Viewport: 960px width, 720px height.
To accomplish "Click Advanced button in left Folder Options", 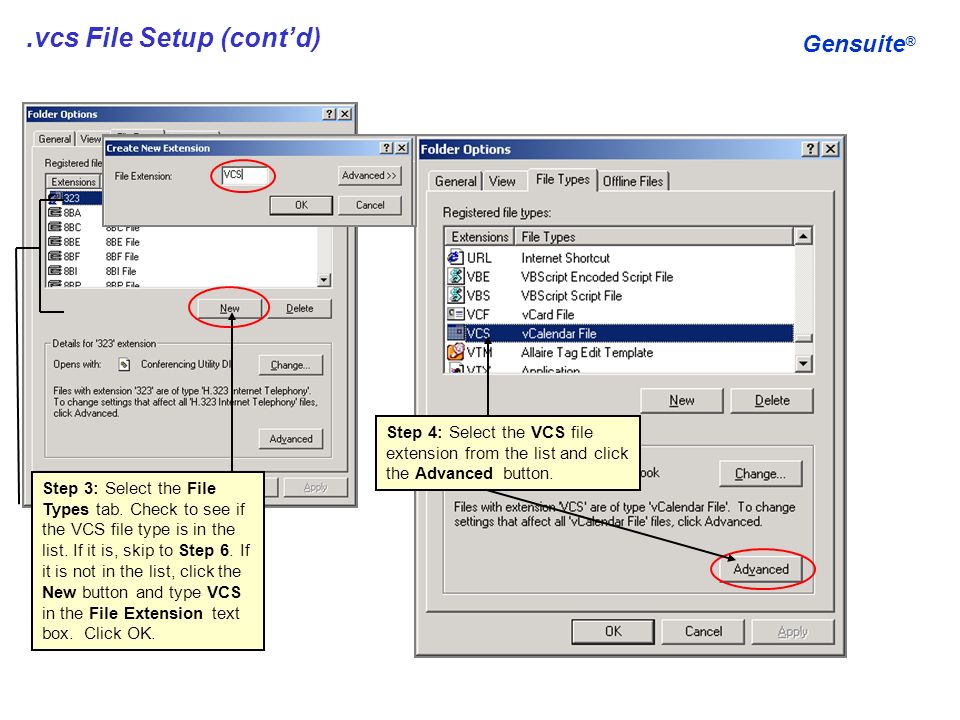I will click(x=290, y=439).
